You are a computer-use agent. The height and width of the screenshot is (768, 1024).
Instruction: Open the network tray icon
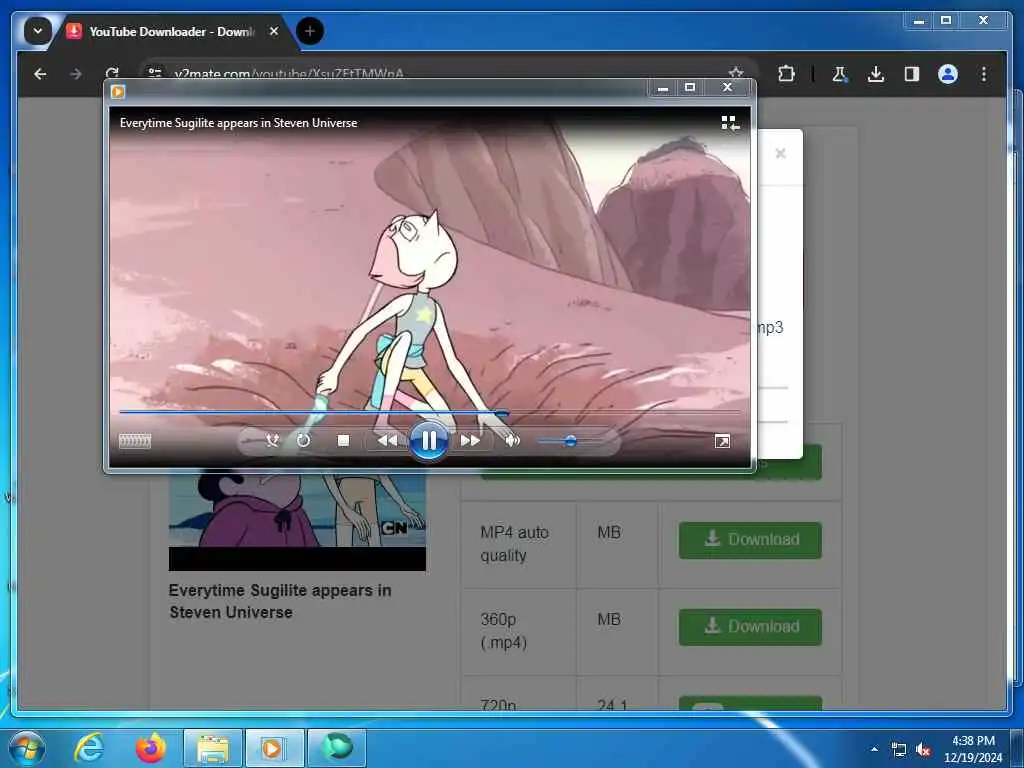pos(899,750)
